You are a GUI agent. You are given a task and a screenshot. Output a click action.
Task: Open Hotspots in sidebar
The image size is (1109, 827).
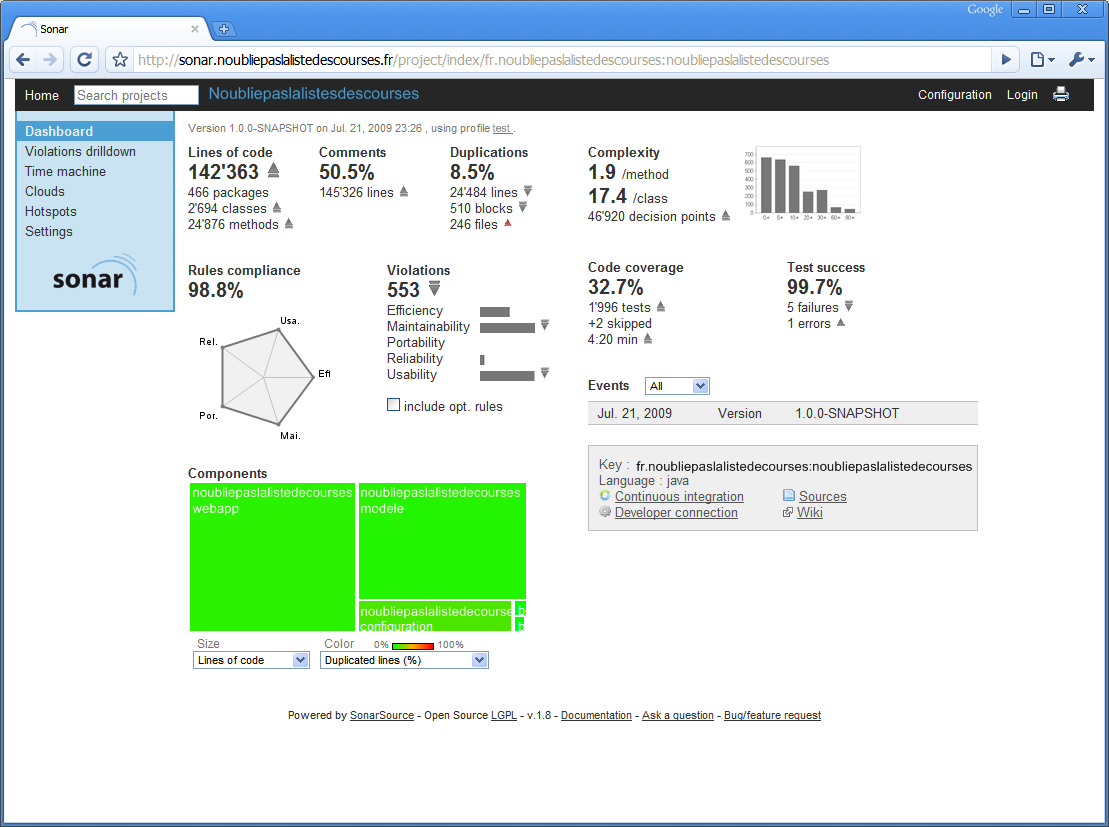51,211
